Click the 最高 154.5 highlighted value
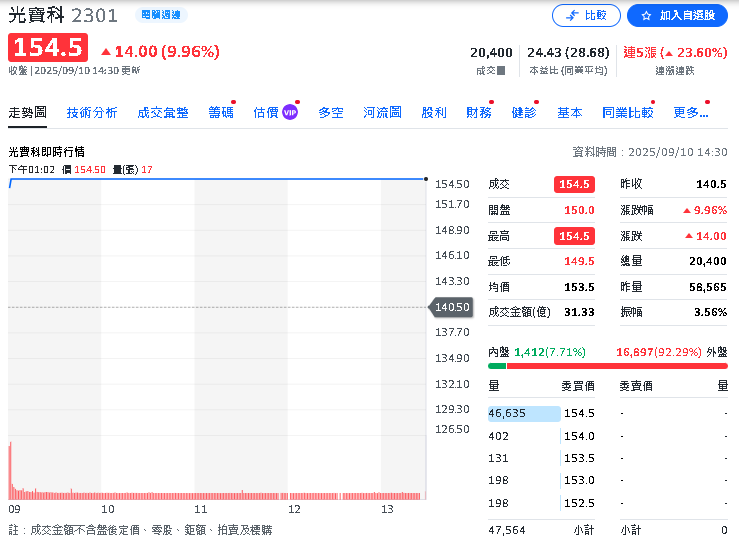 click(x=574, y=236)
